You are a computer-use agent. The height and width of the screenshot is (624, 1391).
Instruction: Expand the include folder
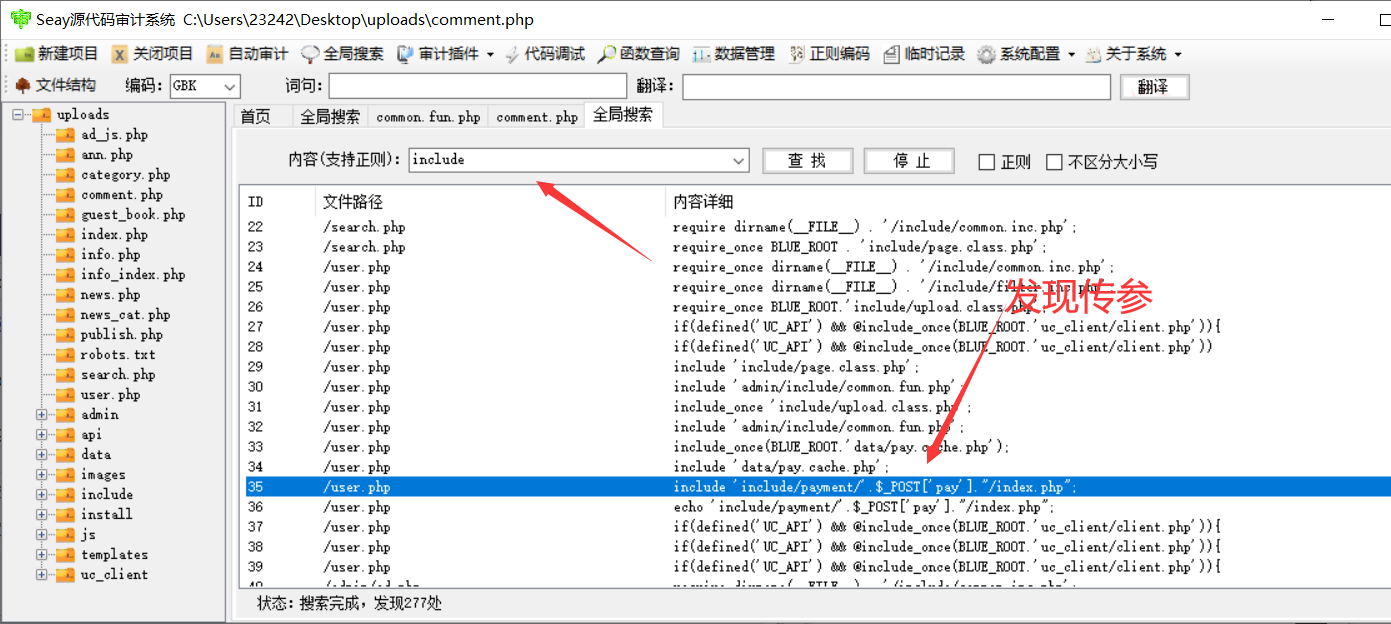pos(42,495)
